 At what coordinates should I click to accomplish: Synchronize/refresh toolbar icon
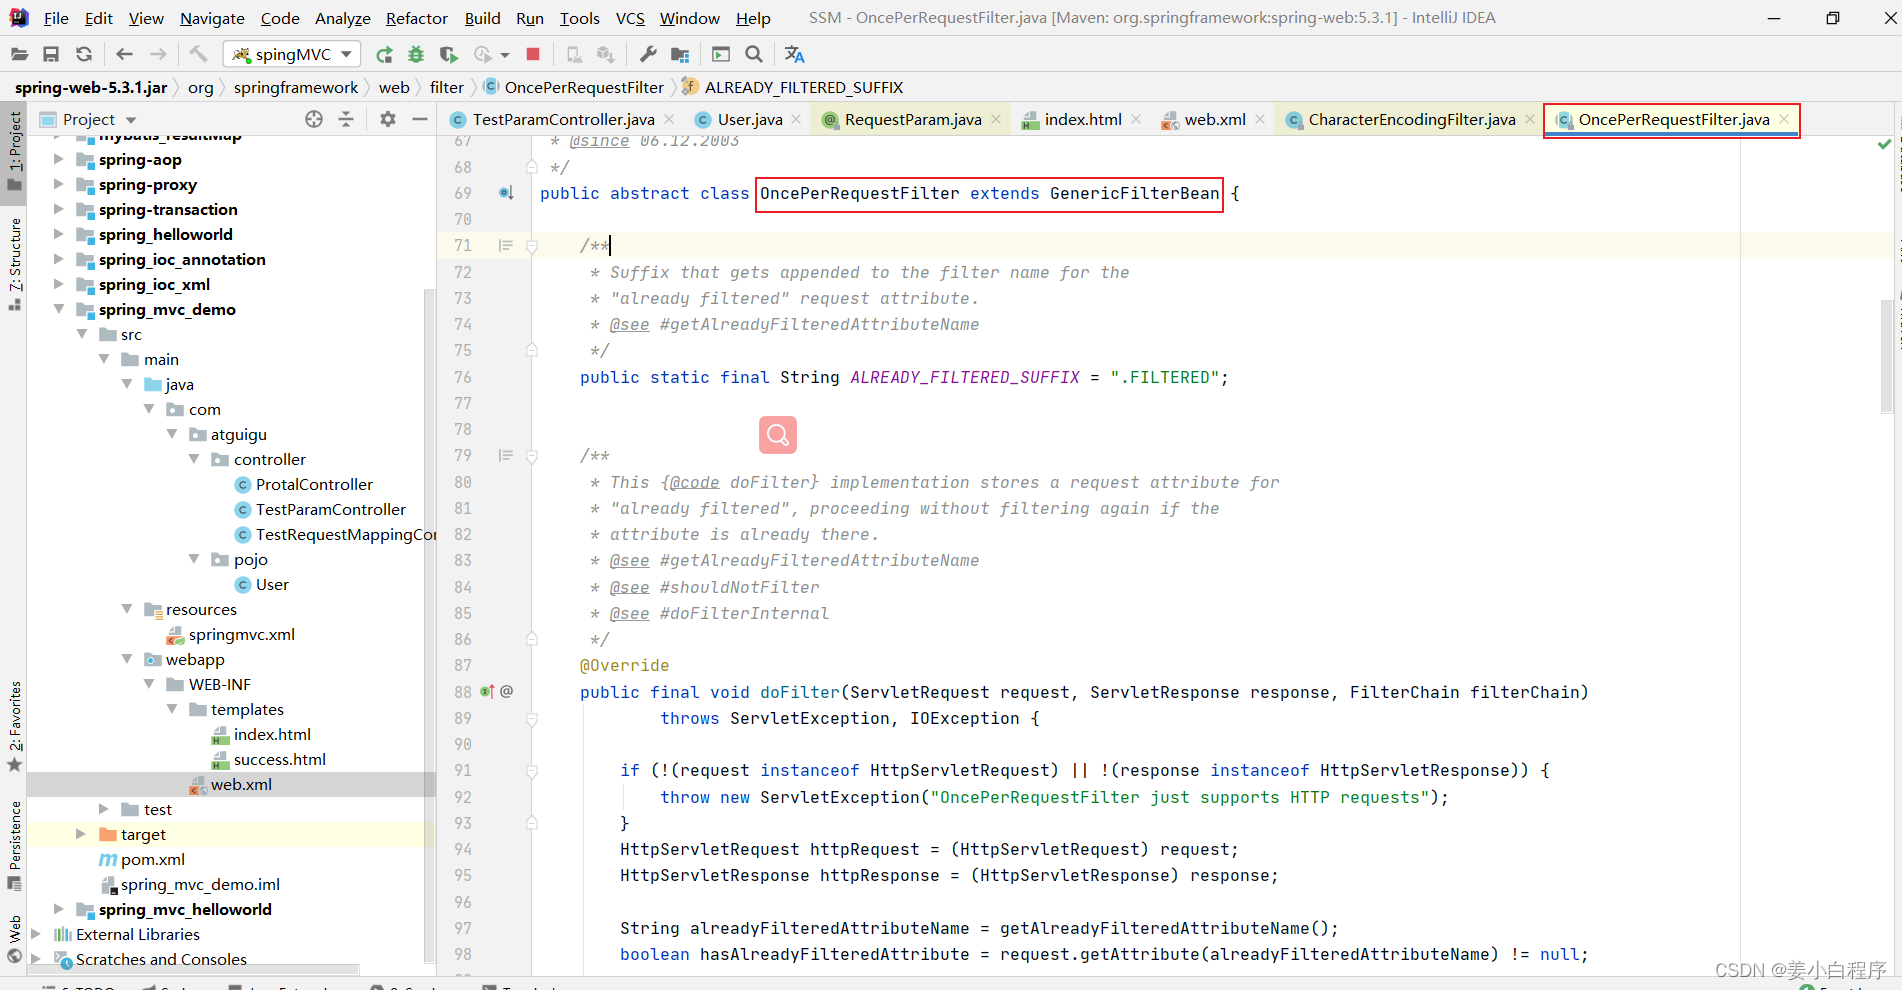(x=84, y=54)
